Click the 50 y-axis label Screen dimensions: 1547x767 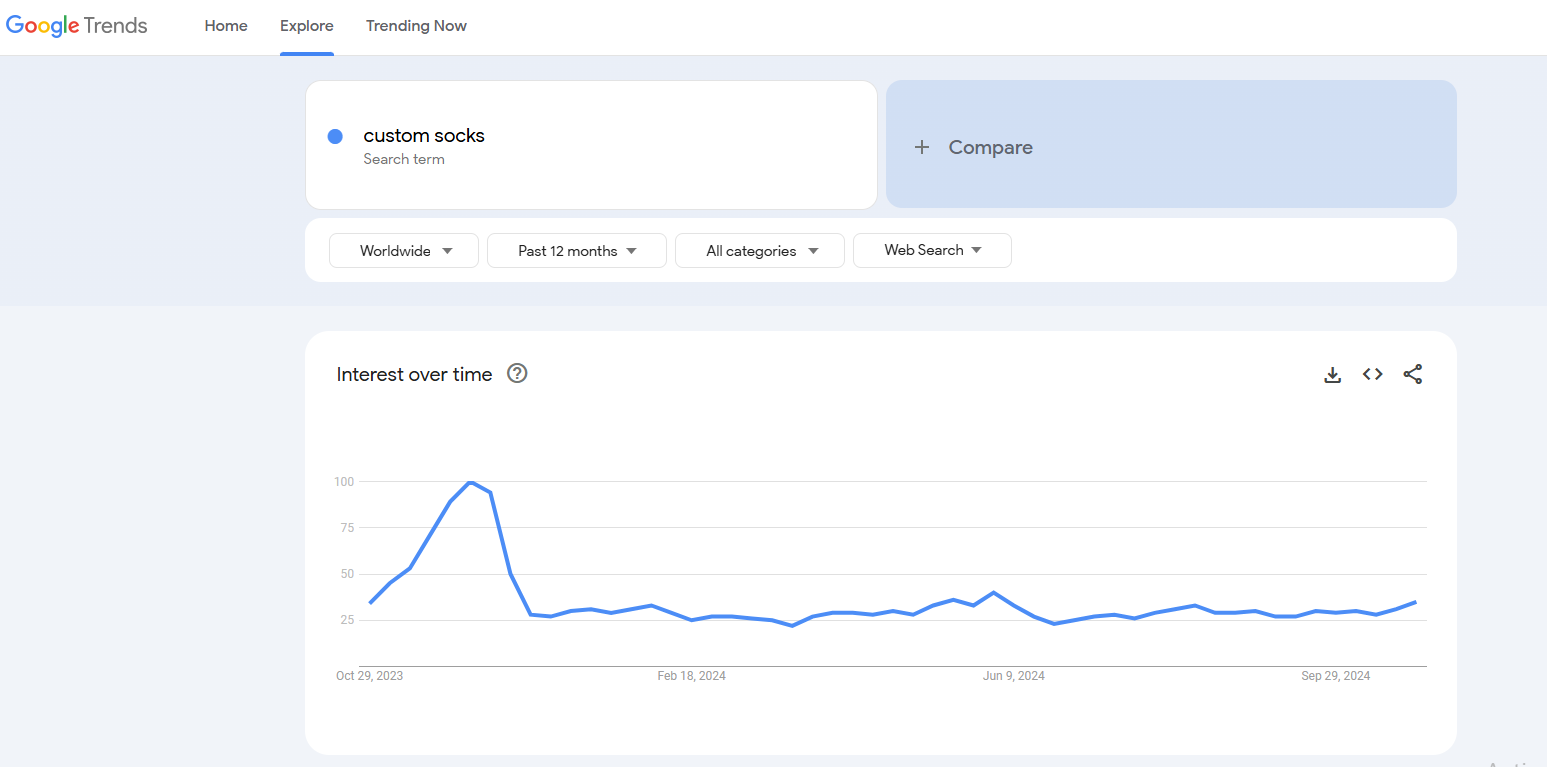pos(347,574)
